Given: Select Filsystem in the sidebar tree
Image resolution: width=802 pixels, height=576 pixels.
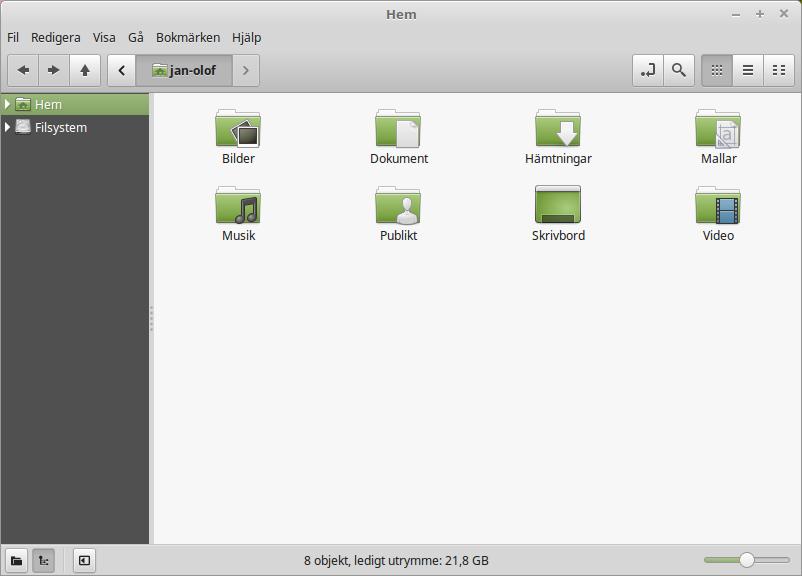Looking at the screenshot, I should click(75, 127).
